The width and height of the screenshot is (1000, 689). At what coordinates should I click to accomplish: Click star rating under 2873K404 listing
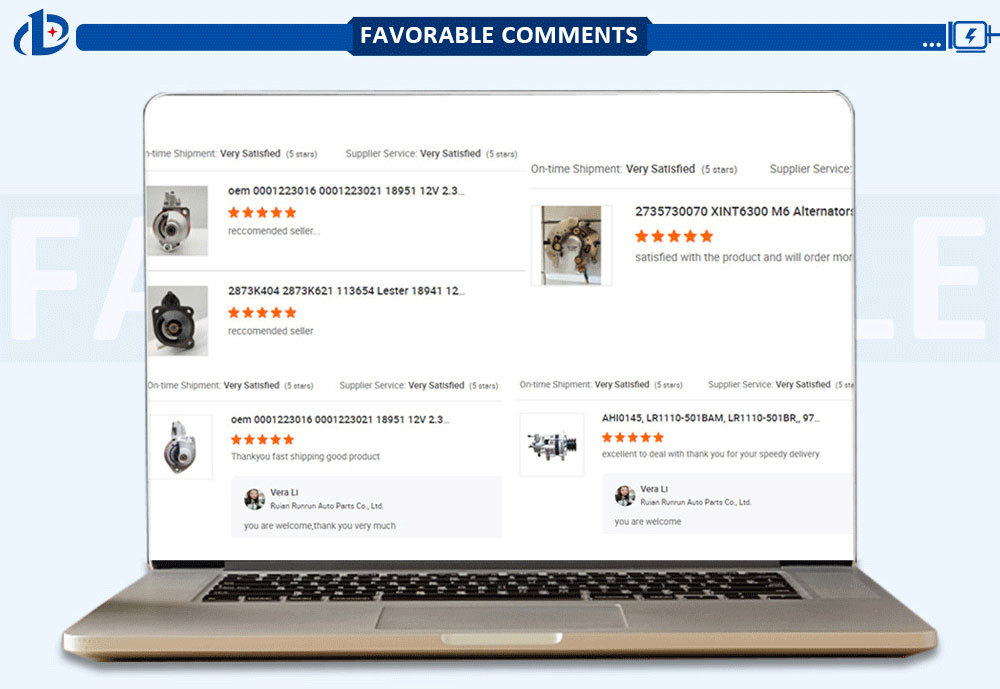(262, 313)
